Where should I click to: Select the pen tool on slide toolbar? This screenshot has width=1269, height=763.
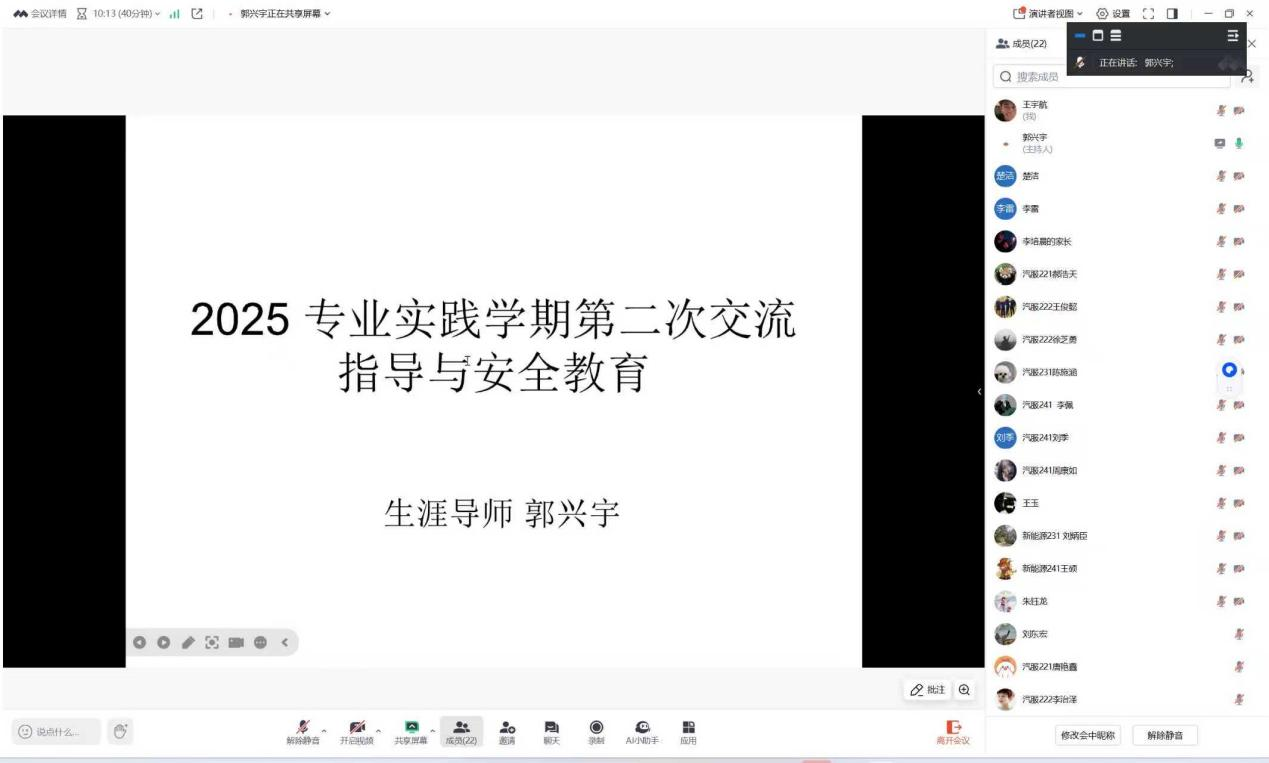pyautogui.click(x=187, y=642)
